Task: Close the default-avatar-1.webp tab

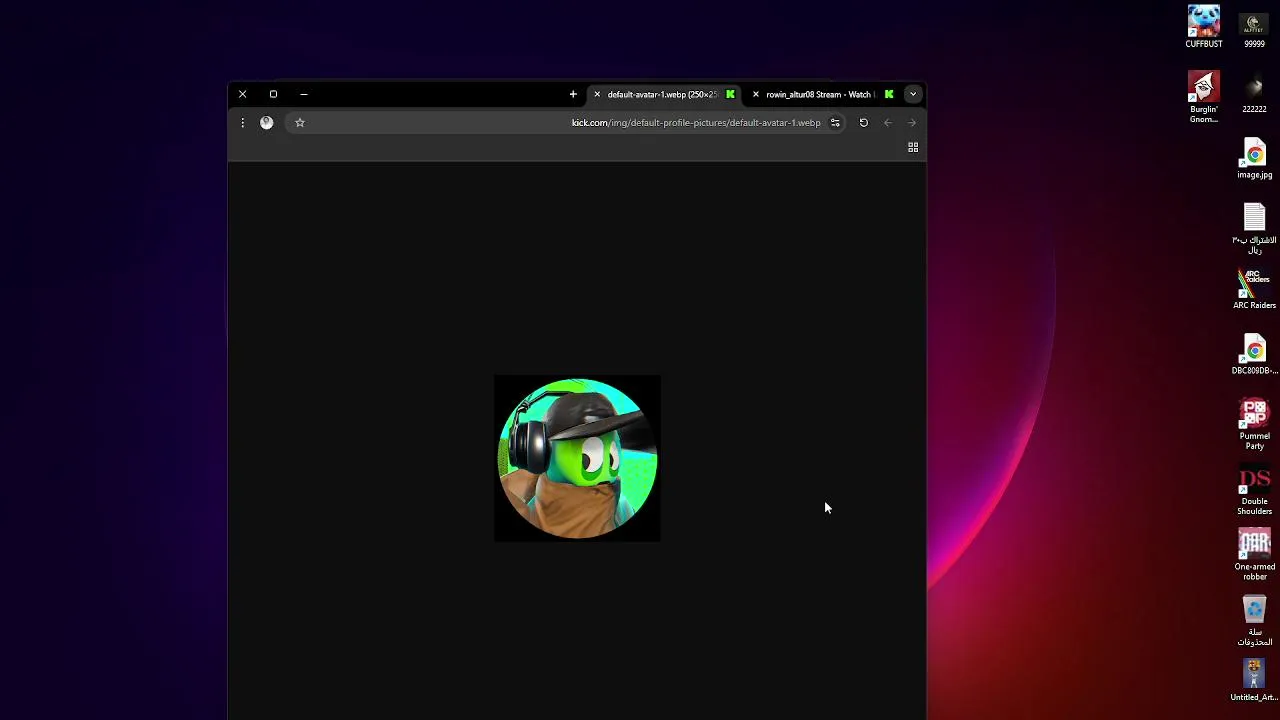Action: pos(597,94)
